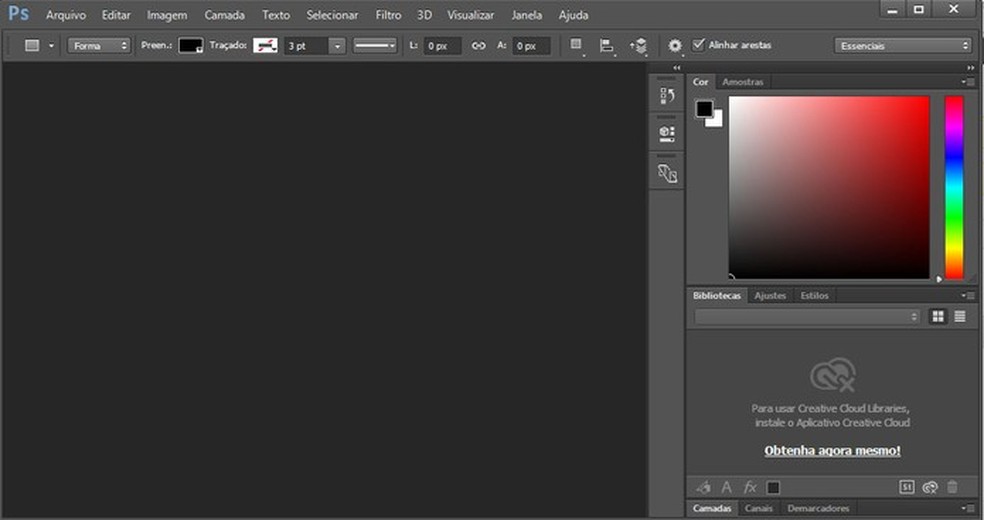This screenshot has height=520, width=984.
Task: Open the Filtro menu
Action: 388,15
